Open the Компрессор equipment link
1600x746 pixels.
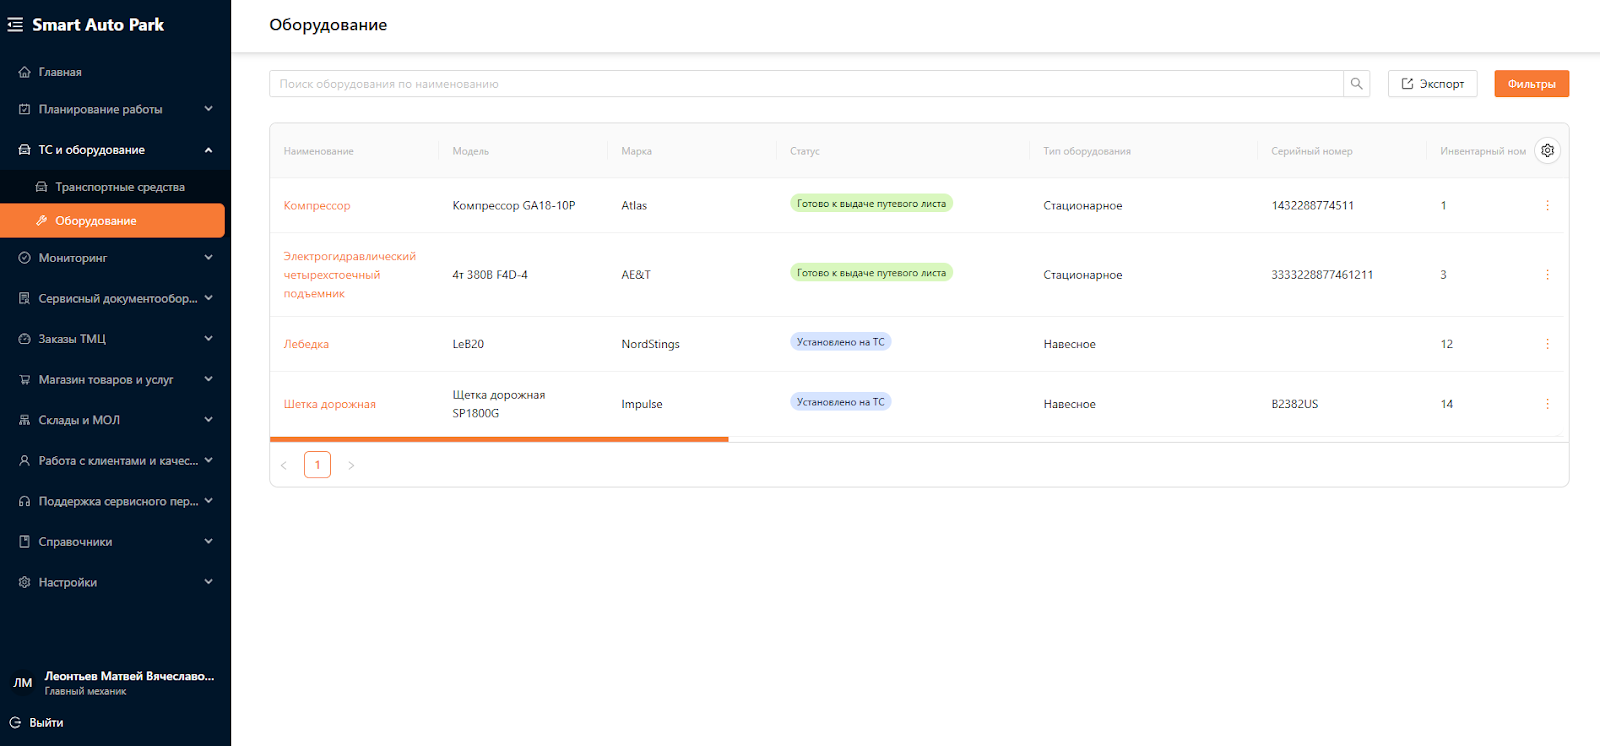pos(317,206)
